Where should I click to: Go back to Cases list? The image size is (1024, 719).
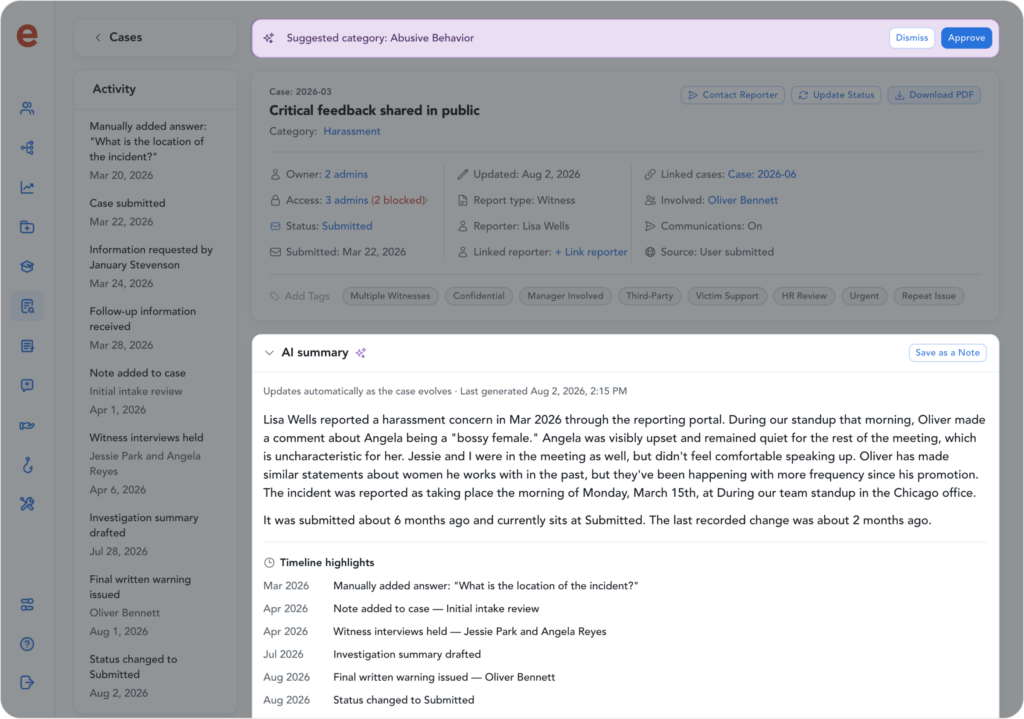[118, 37]
